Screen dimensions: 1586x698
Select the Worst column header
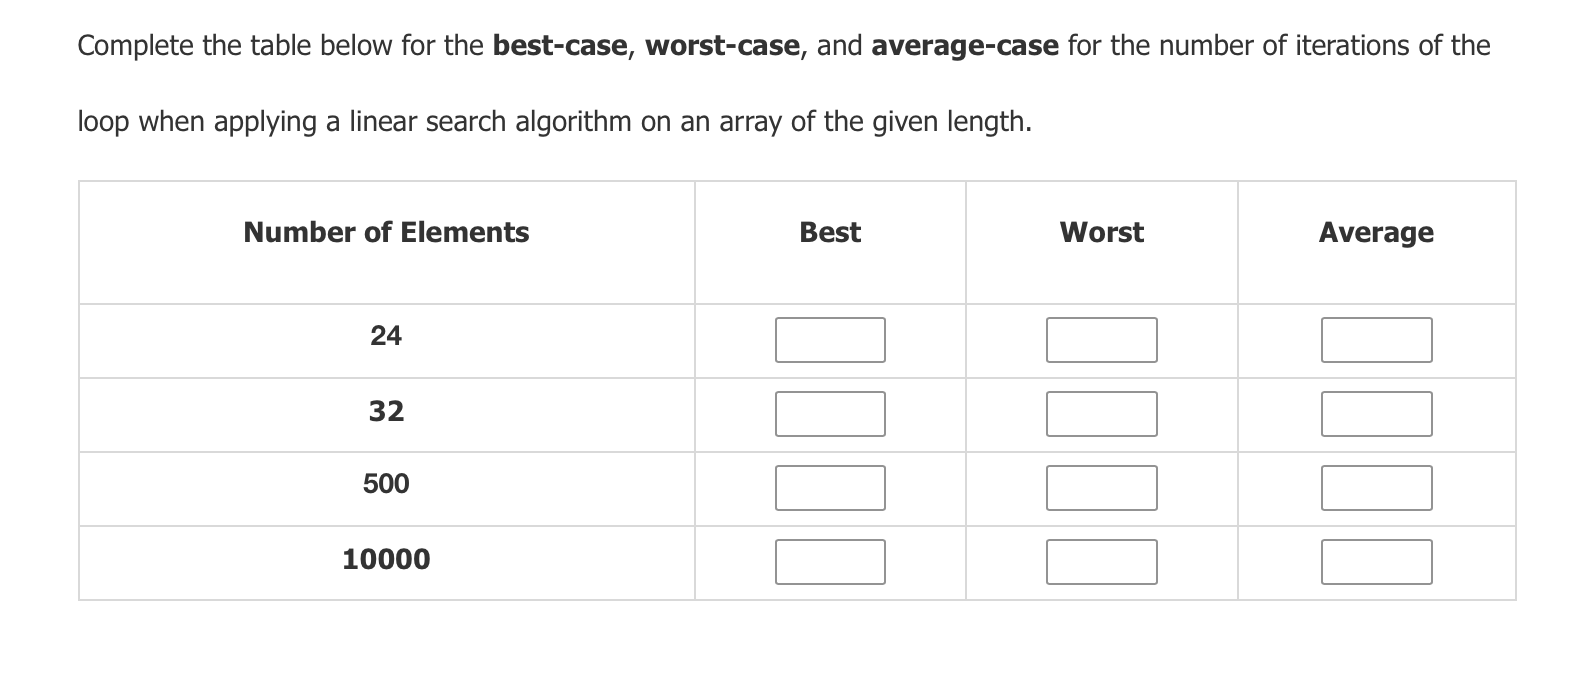pos(1100,232)
